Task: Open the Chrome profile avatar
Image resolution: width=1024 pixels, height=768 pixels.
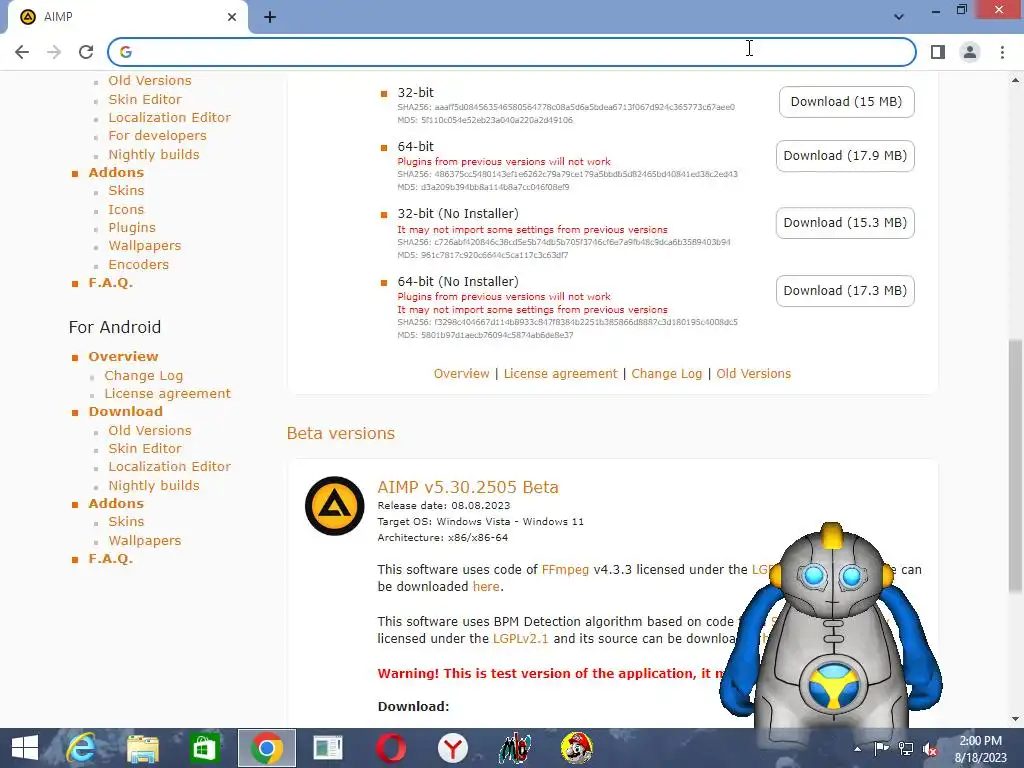Action: coord(970,52)
